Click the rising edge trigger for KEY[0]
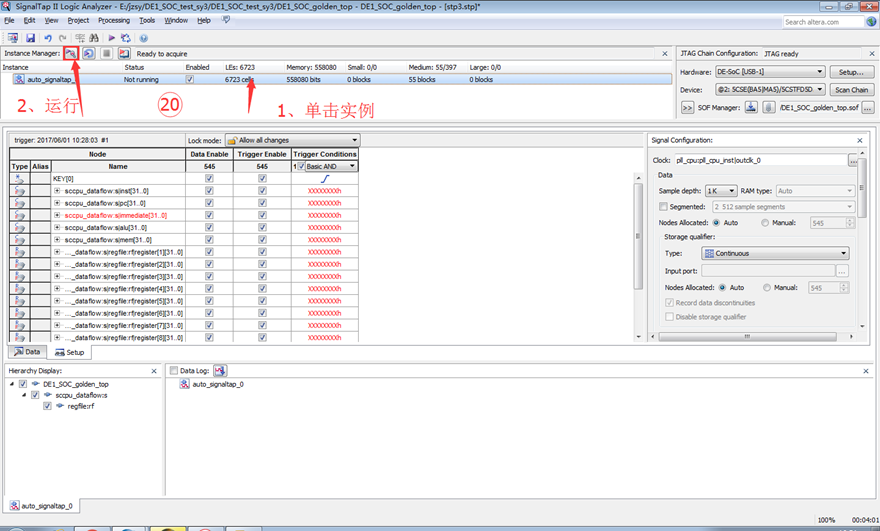Viewport: 880px width, 531px height. pyautogui.click(x=324, y=178)
